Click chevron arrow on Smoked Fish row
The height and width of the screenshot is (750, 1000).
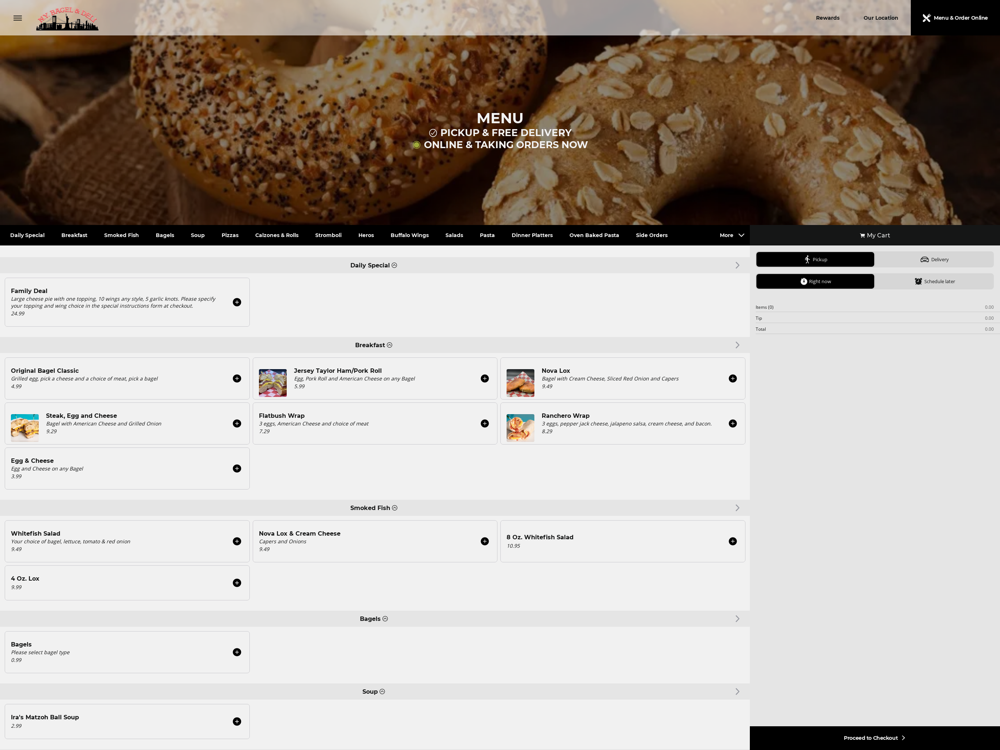coord(737,508)
